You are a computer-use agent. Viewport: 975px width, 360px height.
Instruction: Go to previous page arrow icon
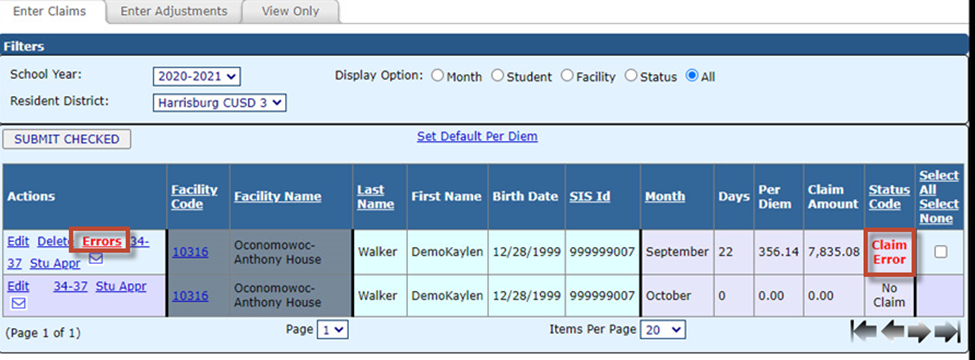[x=892, y=331]
